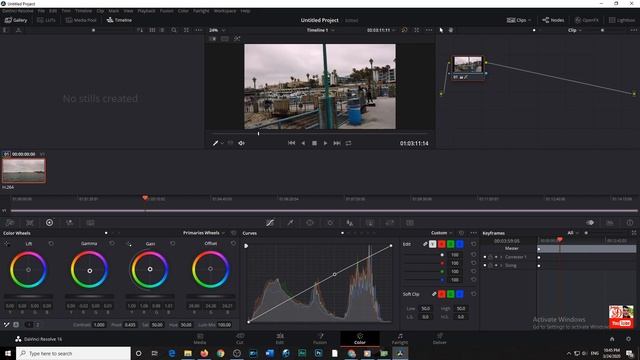
Task: Toggle red curve Edit channel
Action: pyautogui.click(x=442, y=244)
